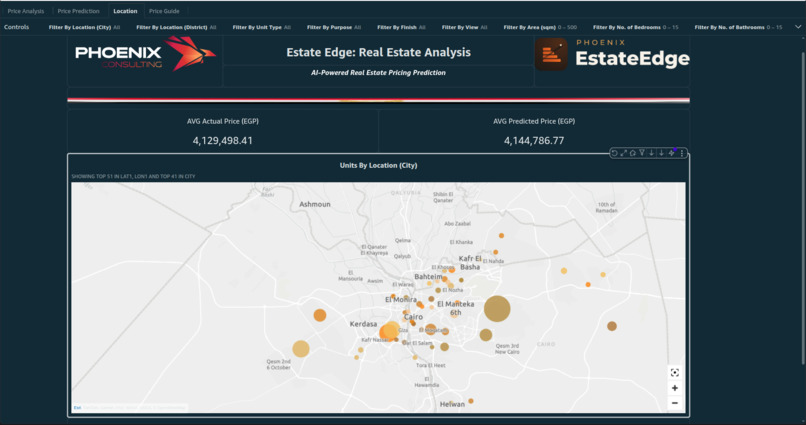
Task: Click the Phoenix Consulting logo
Action: tap(145, 53)
